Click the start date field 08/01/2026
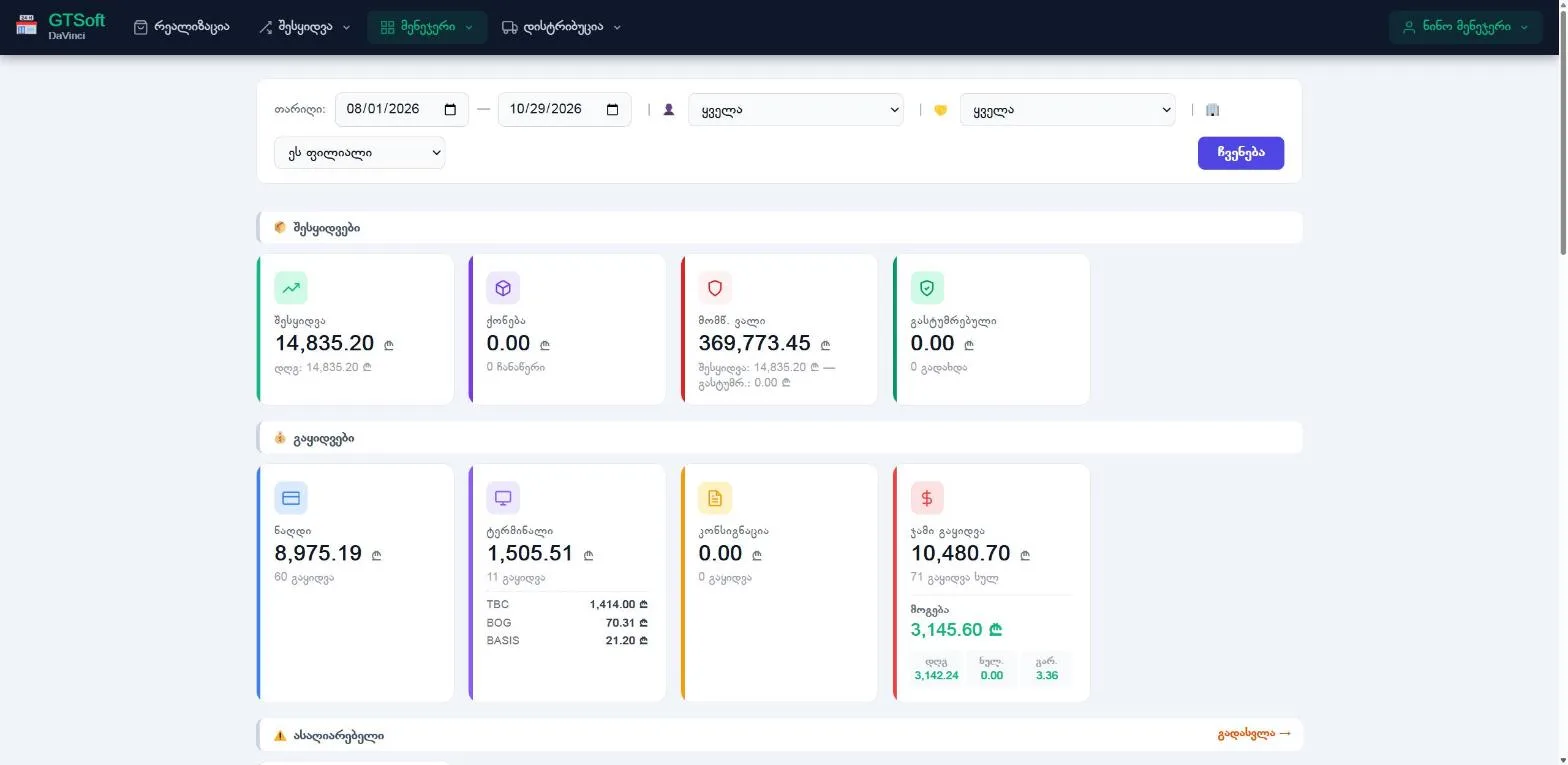Image resolution: width=1568 pixels, height=765 pixels. [401, 109]
